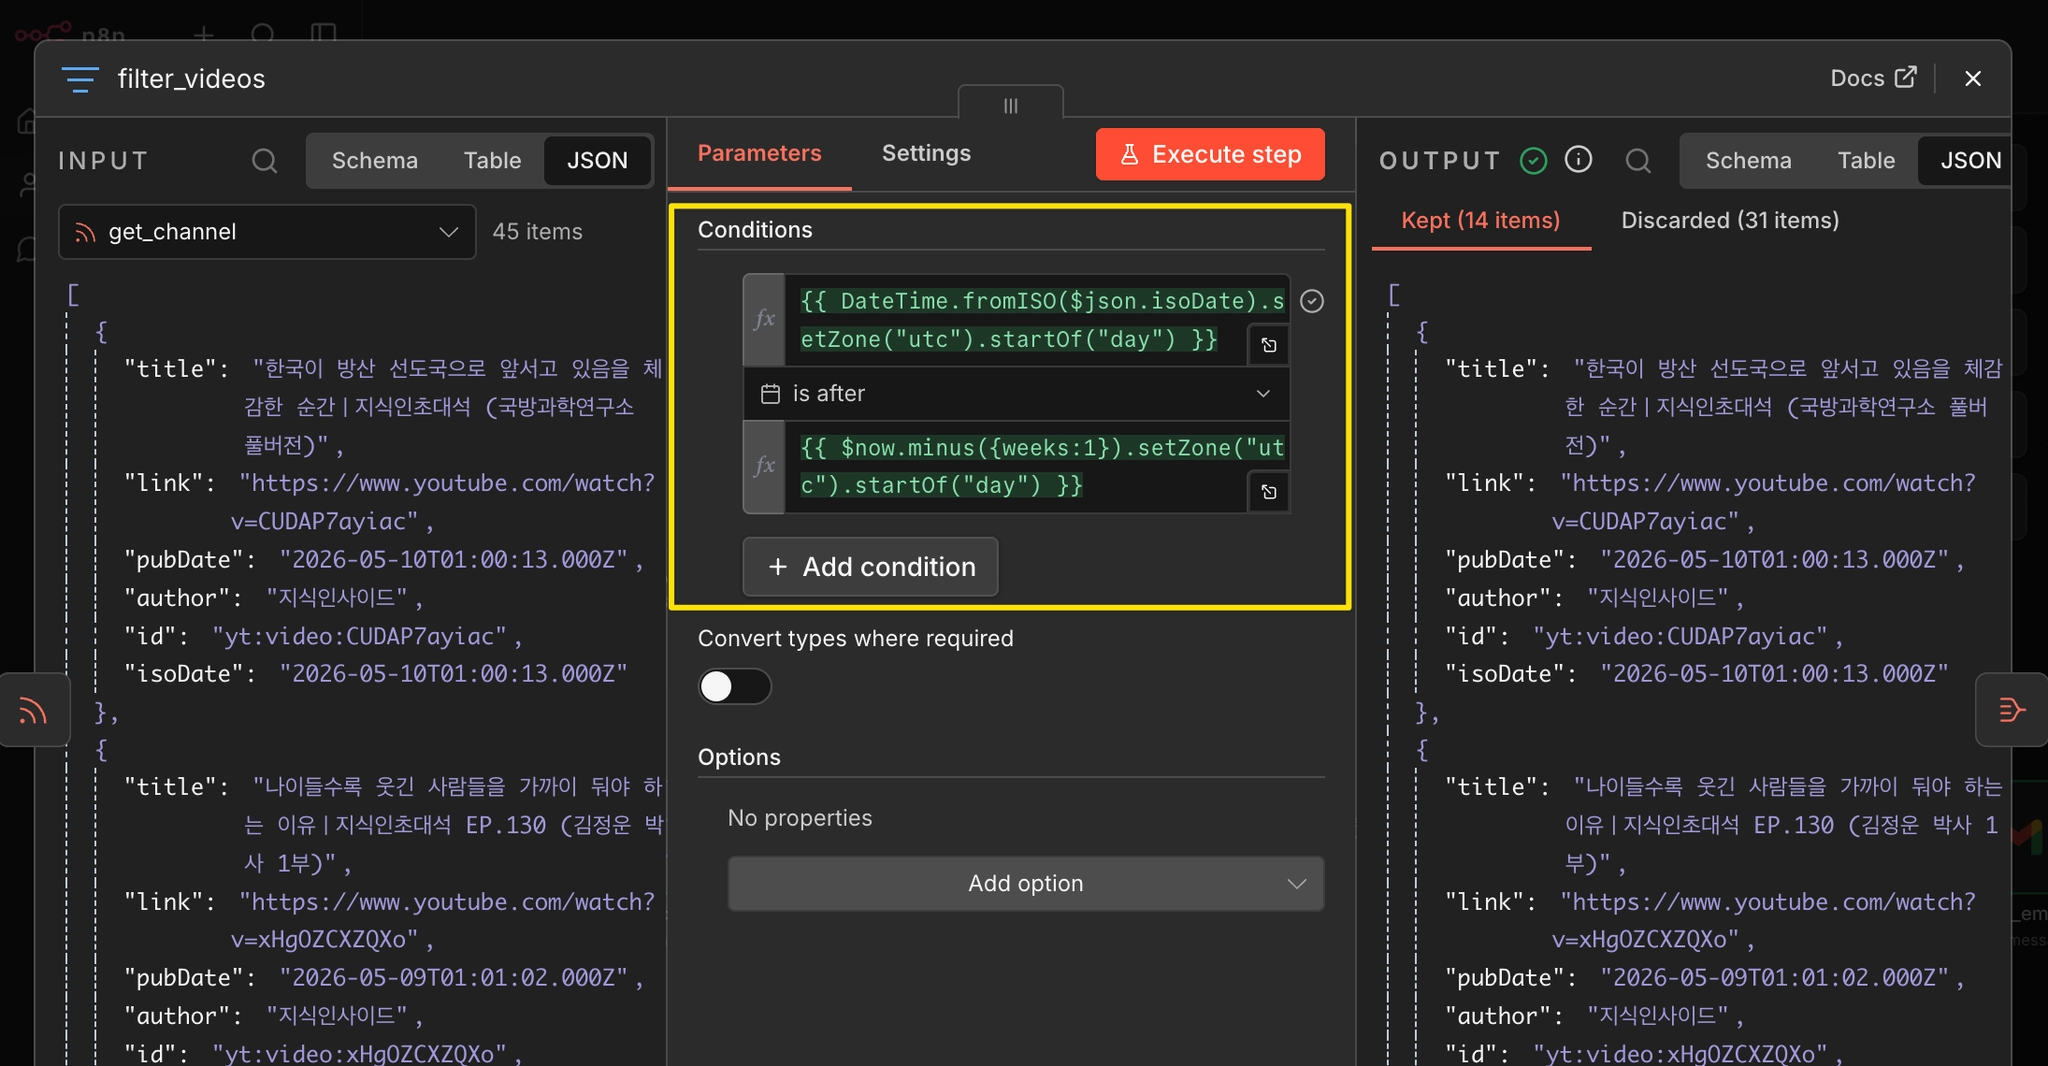
Task: Click the filter node icon beside filter_videos
Action: pyautogui.click(x=80, y=79)
